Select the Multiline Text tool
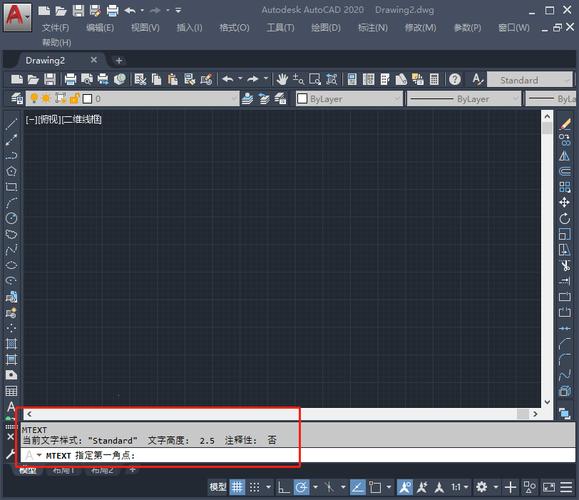 click(11, 407)
